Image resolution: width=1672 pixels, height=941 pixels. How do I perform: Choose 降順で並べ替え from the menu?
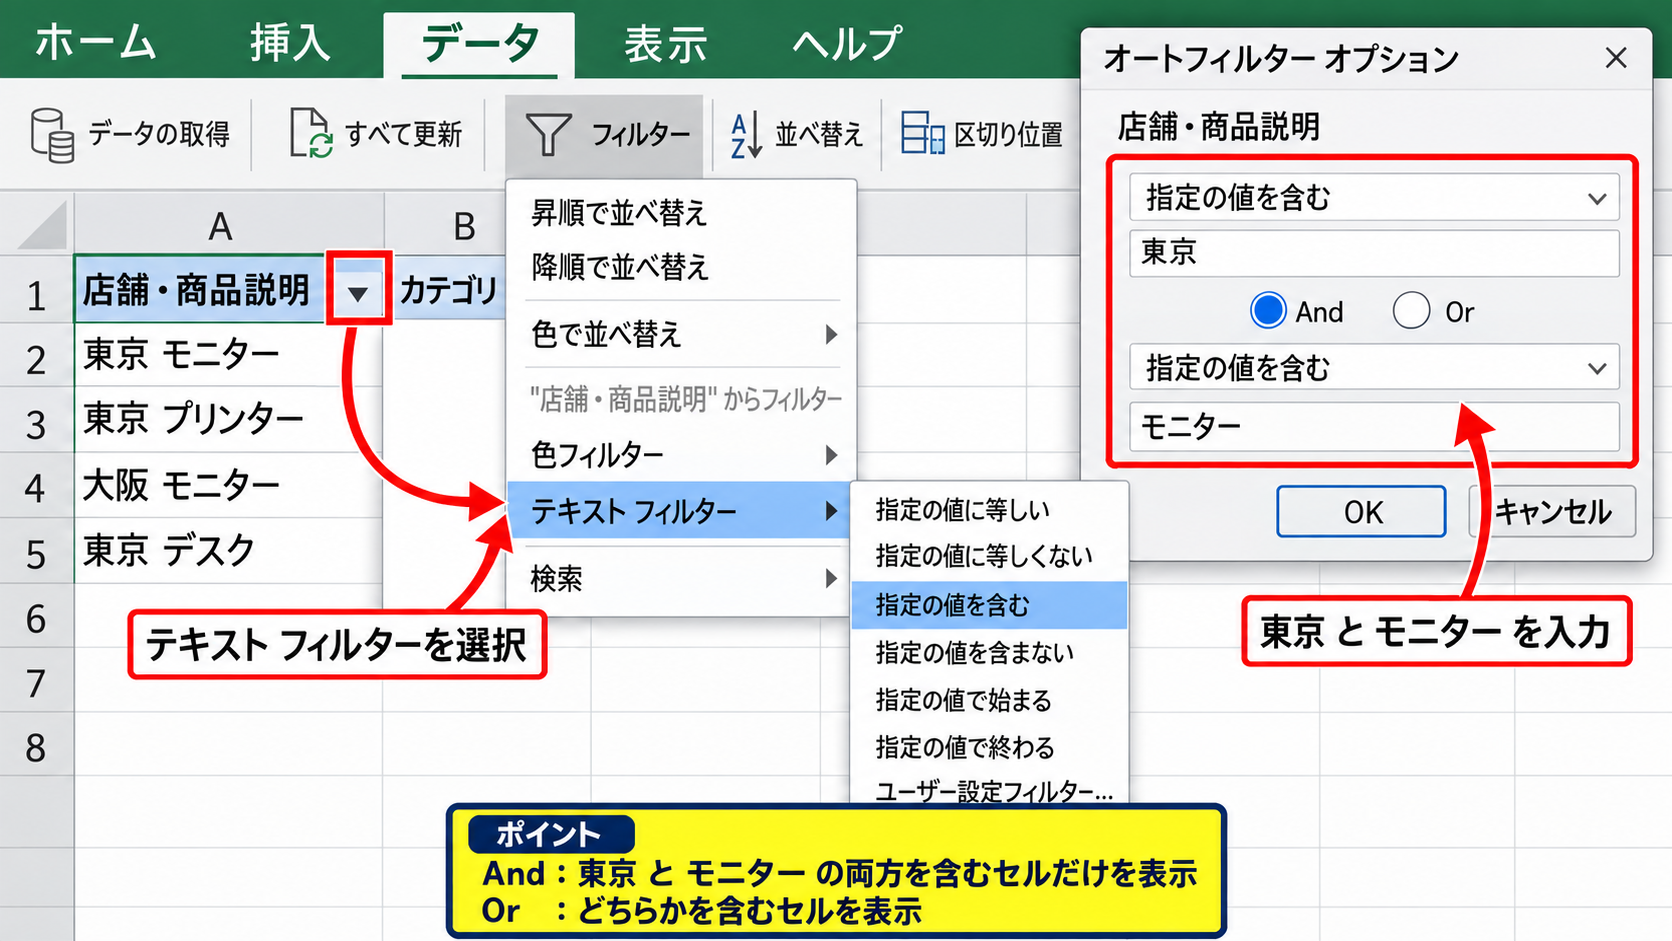click(x=683, y=267)
